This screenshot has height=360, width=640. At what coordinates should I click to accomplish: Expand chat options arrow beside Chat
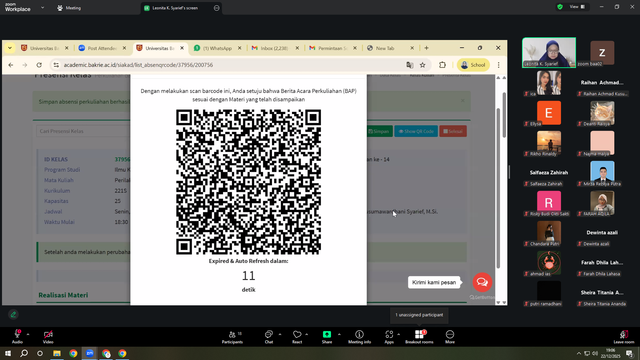280,334
